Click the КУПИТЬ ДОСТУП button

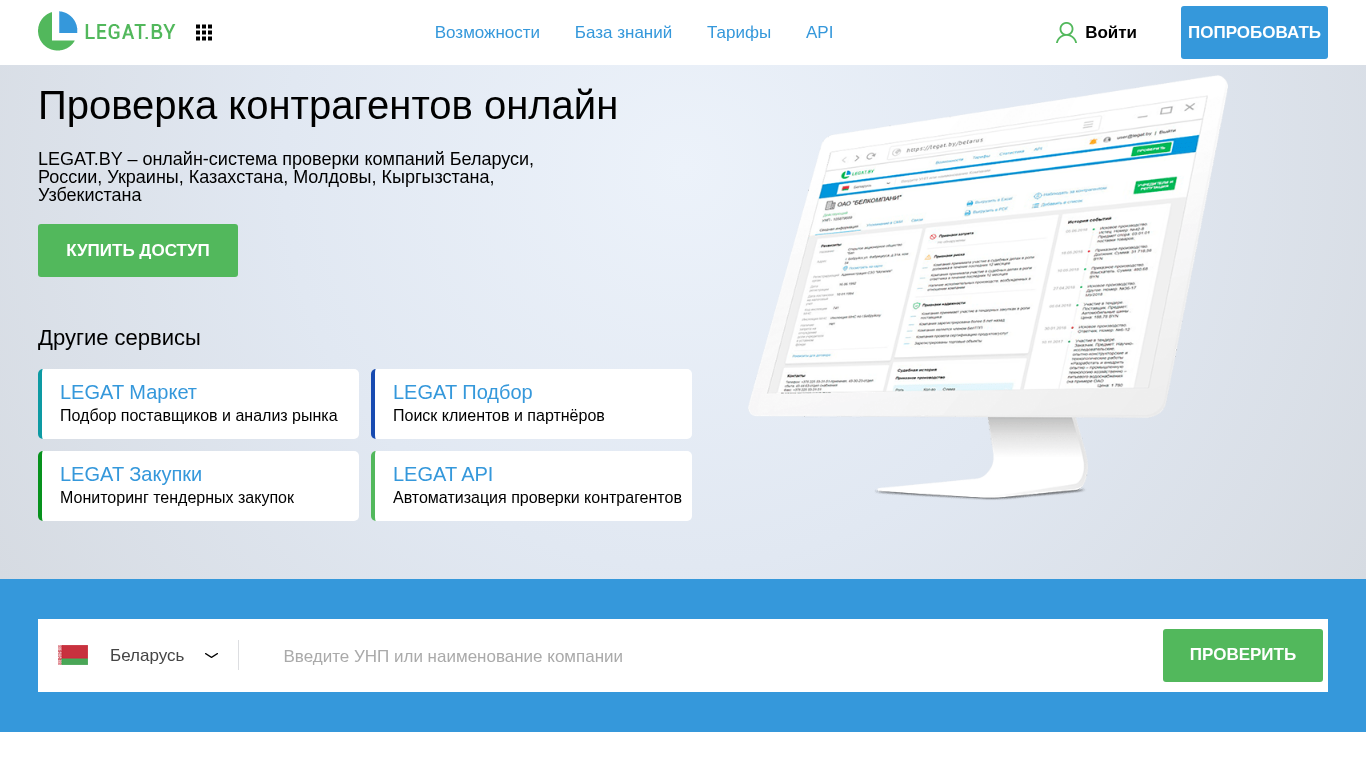tap(138, 250)
